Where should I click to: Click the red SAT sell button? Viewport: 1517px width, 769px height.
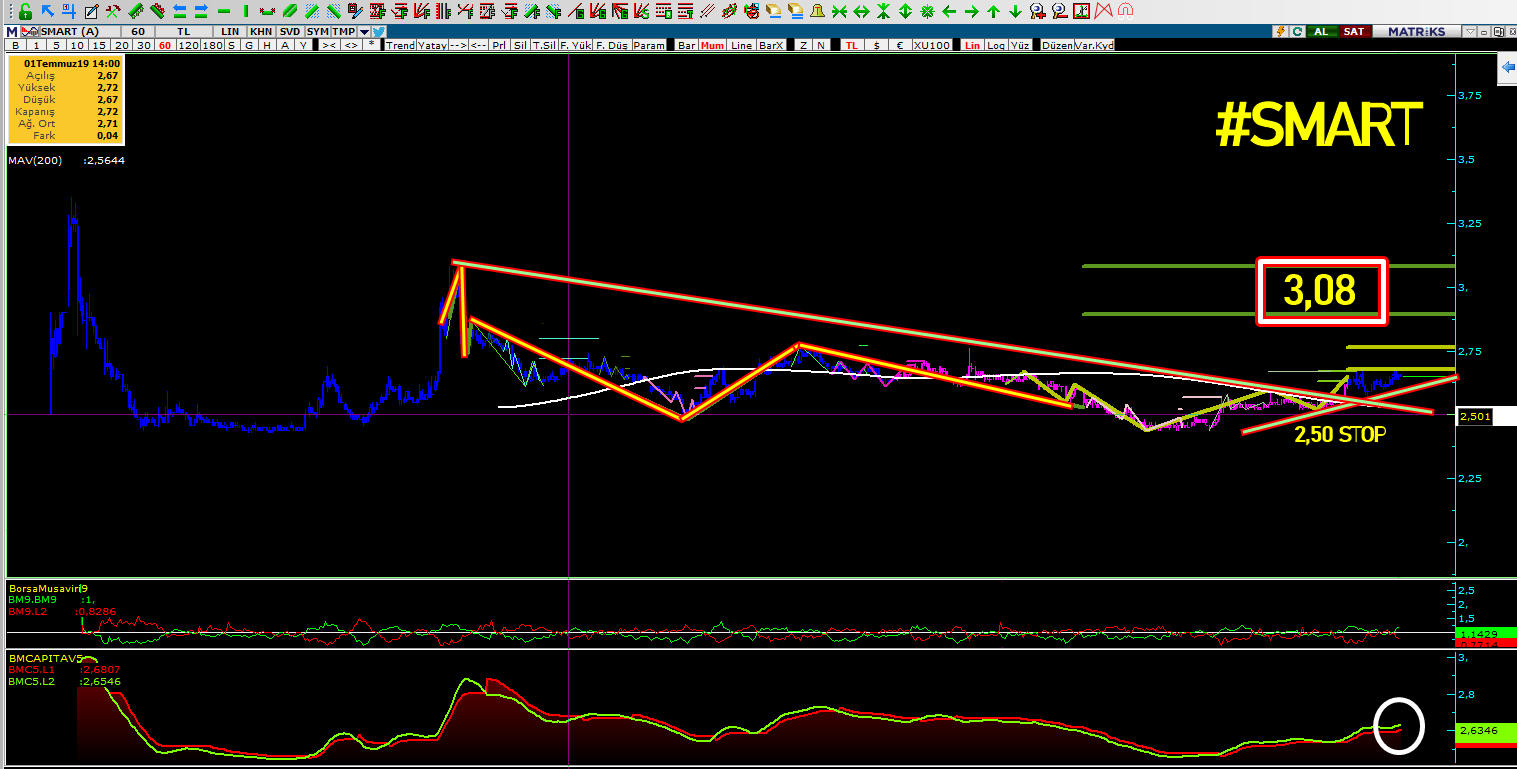[1354, 32]
